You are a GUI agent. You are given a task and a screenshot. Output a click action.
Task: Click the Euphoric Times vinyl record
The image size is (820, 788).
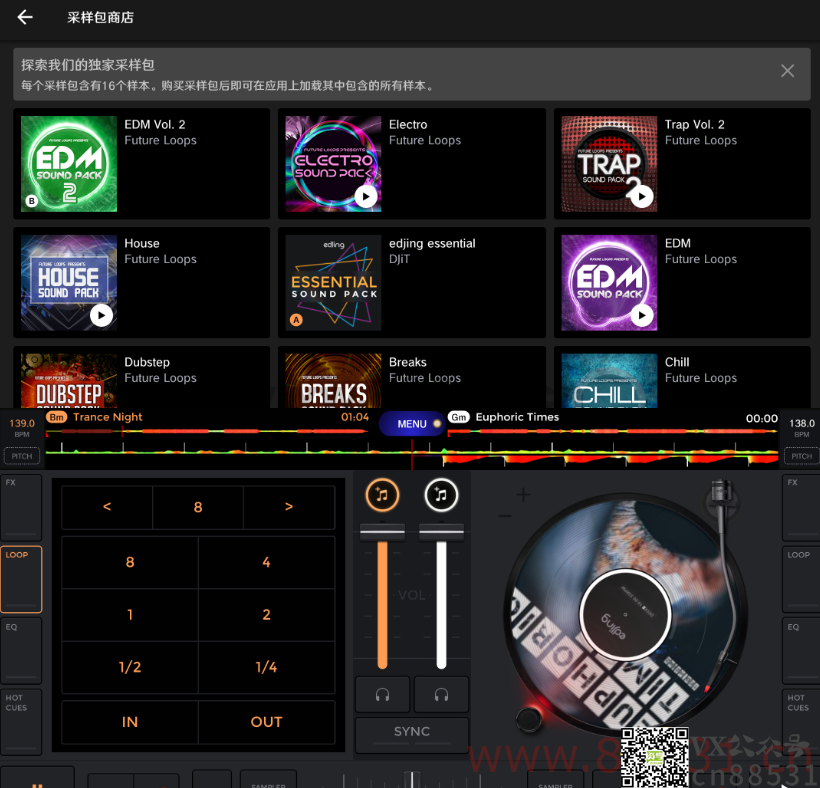[625, 614]
